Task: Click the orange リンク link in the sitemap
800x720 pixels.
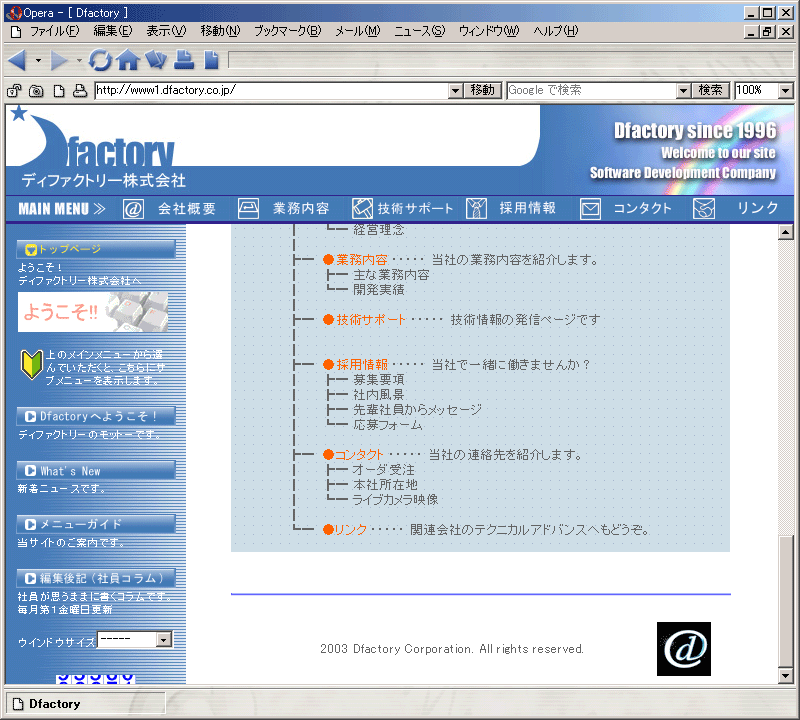Action: coord(351,530)
